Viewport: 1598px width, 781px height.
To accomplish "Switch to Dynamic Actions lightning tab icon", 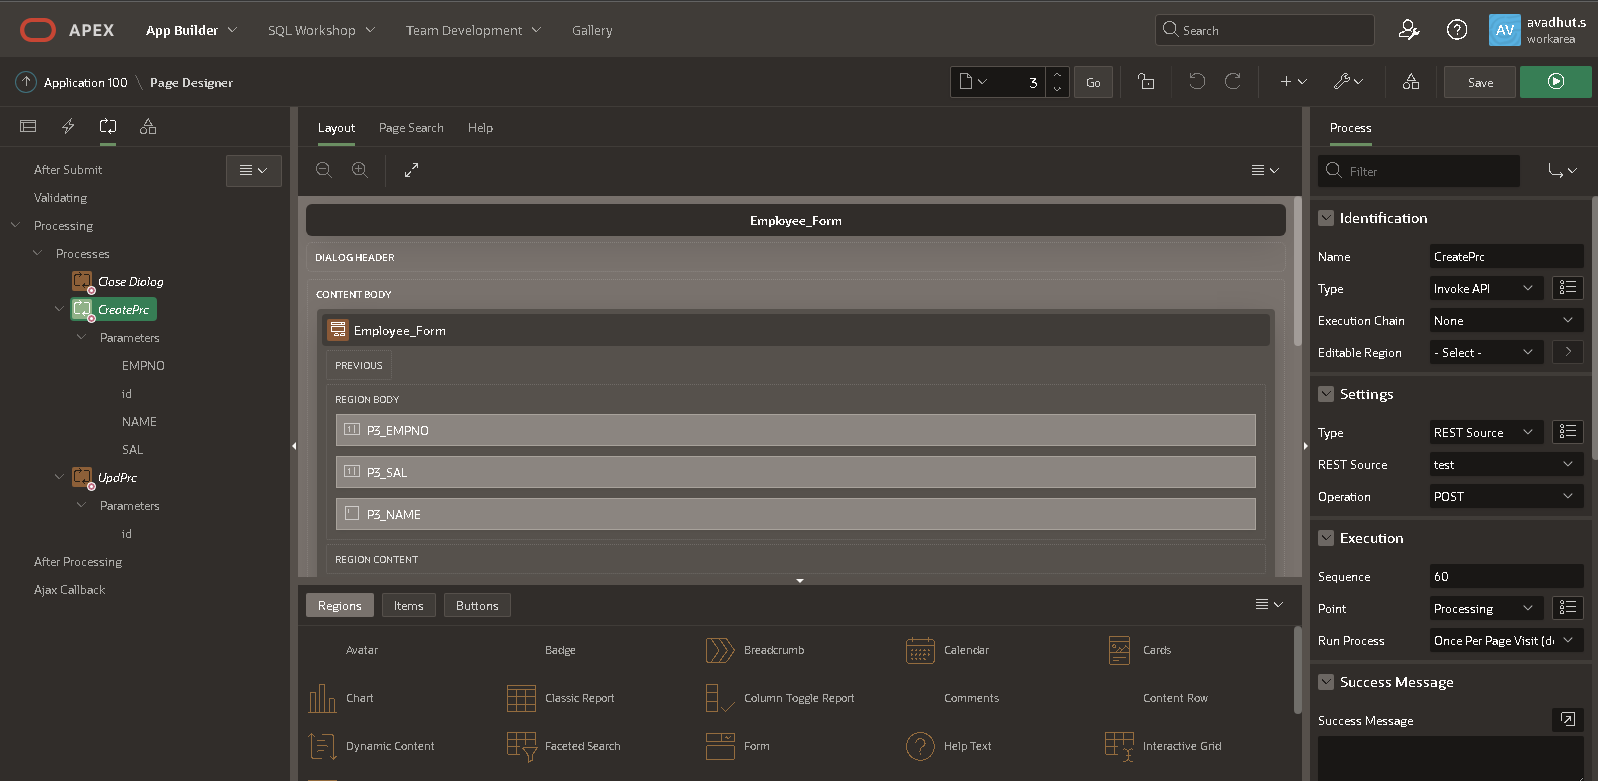I will pos(68,126).
